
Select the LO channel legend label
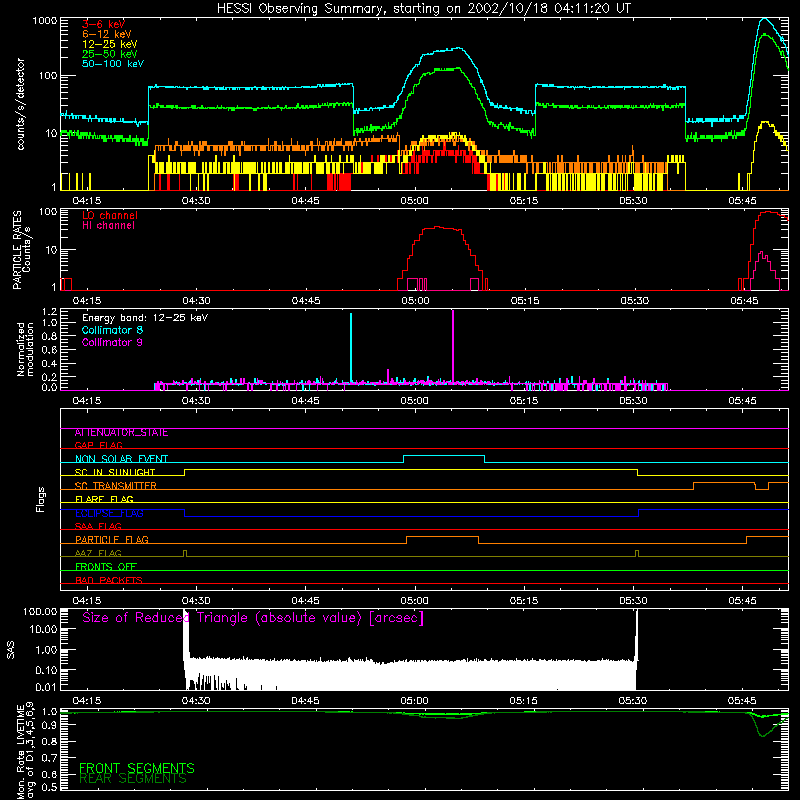pyautogui.click(x=110, y=215)
